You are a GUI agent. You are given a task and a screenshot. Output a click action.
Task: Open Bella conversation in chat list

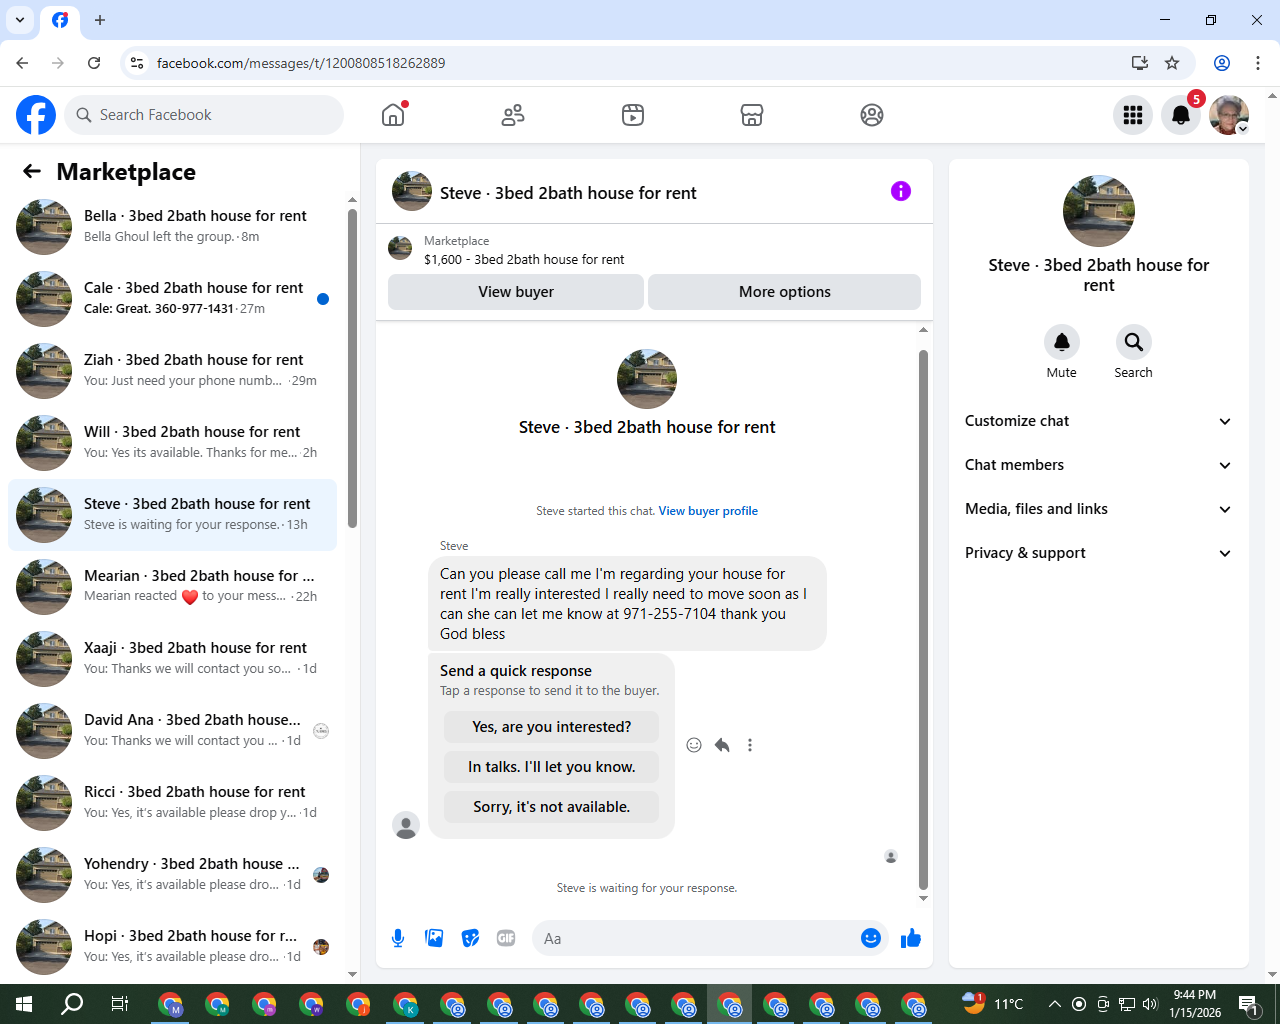coord(172,226)
